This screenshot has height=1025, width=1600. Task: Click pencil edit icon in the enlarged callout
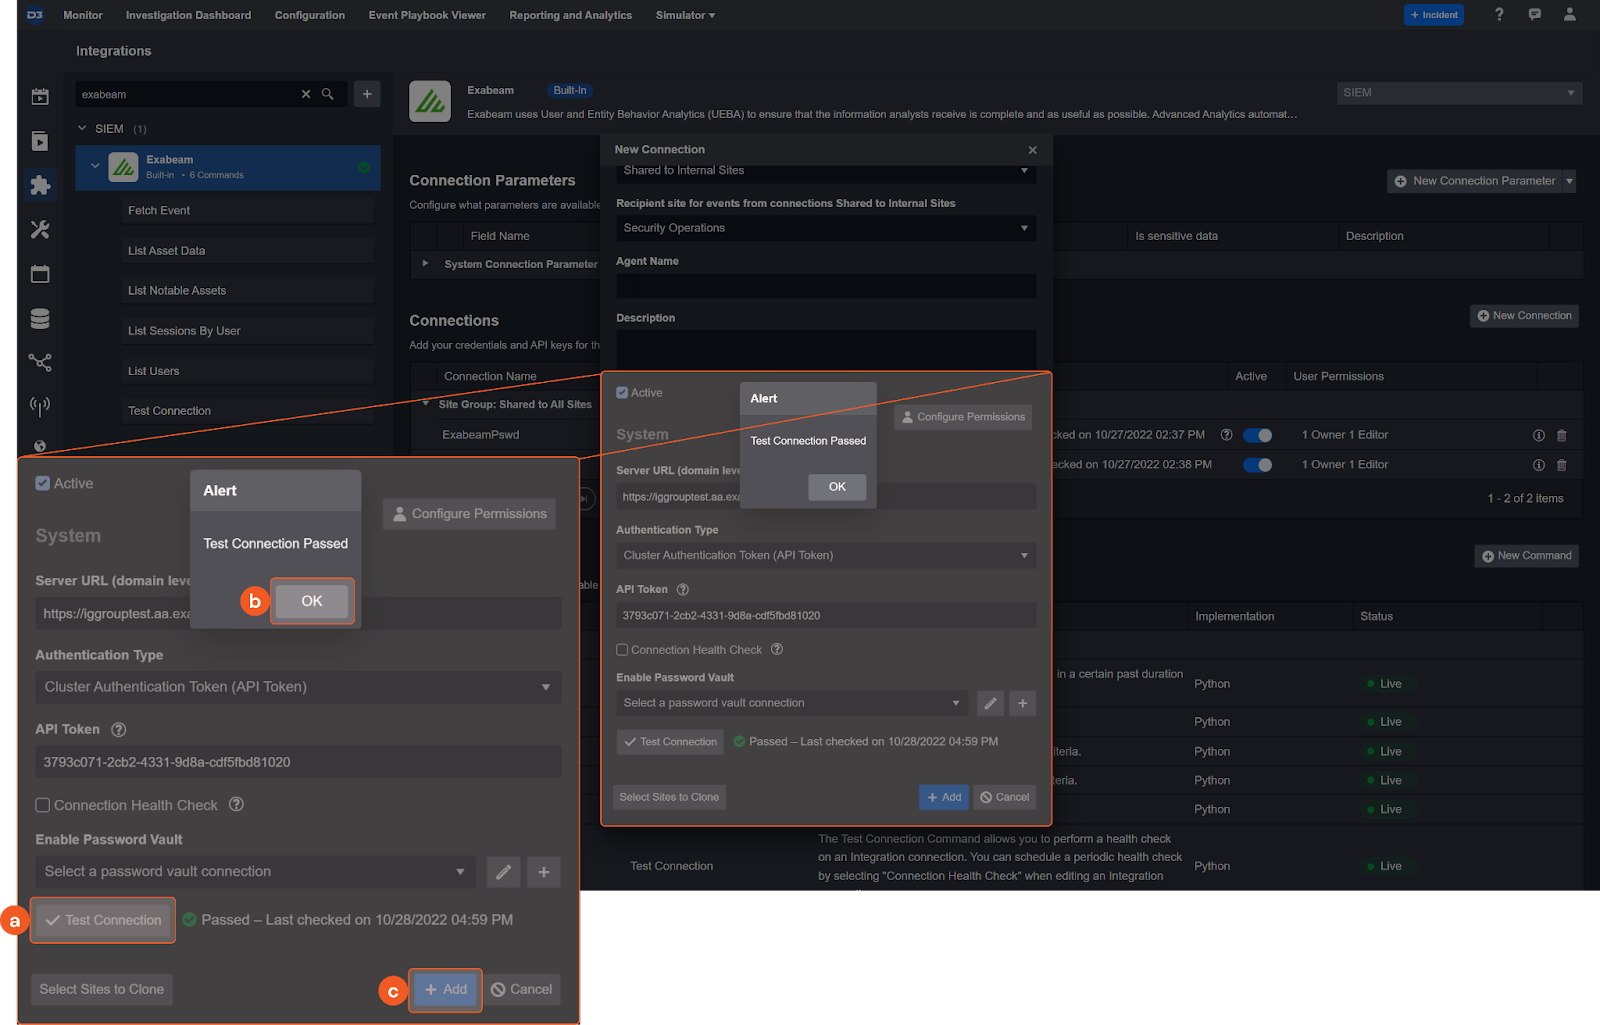tap(504, 872)
